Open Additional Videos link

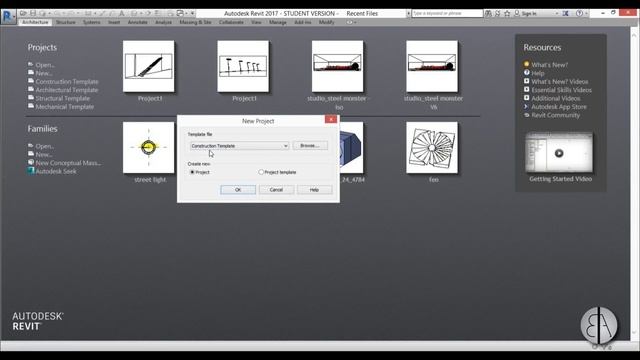point(556,98)
